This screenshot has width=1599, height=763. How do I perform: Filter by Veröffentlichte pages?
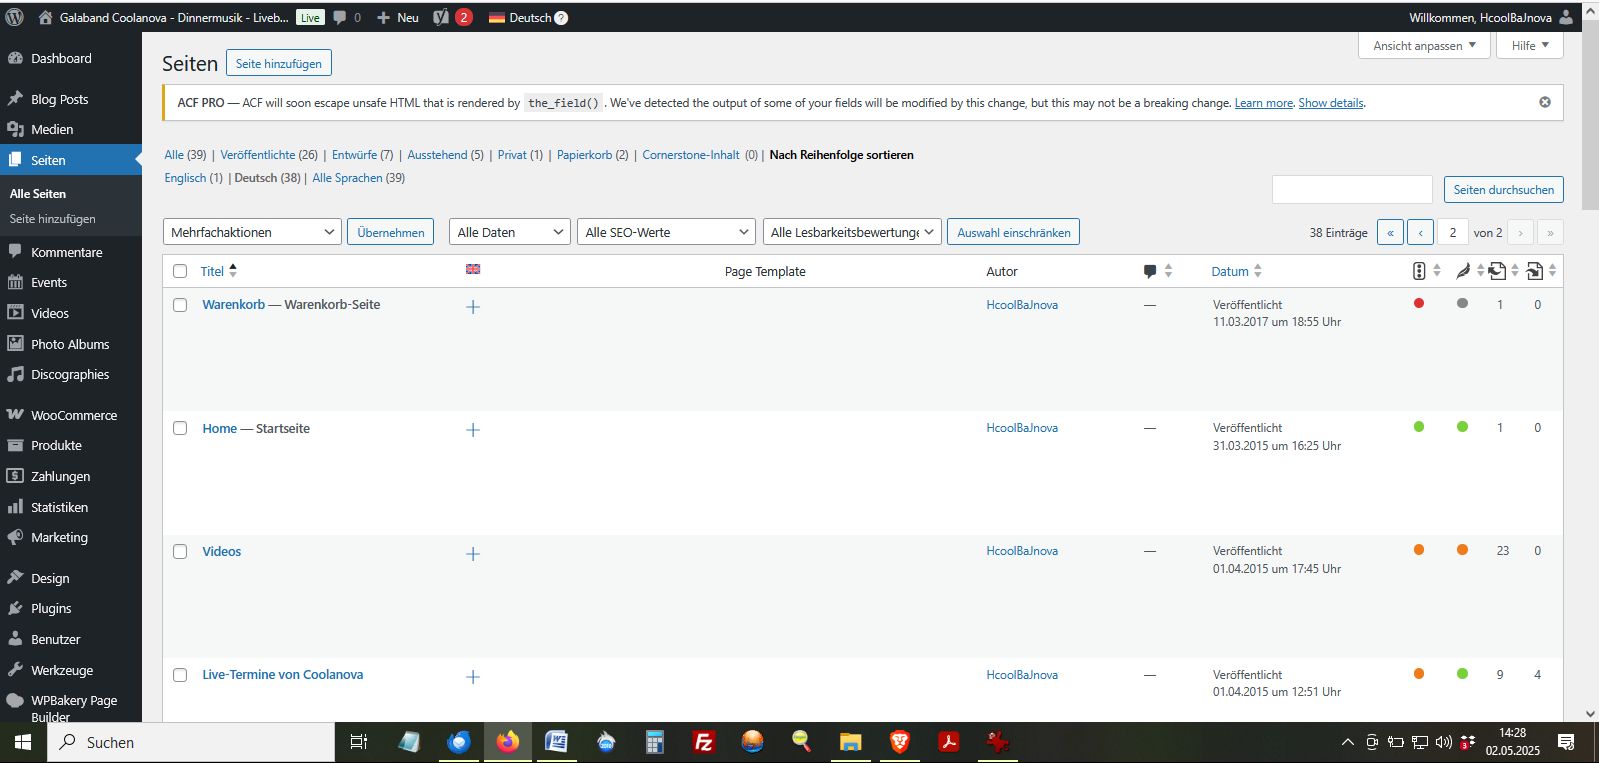point(258,155)
